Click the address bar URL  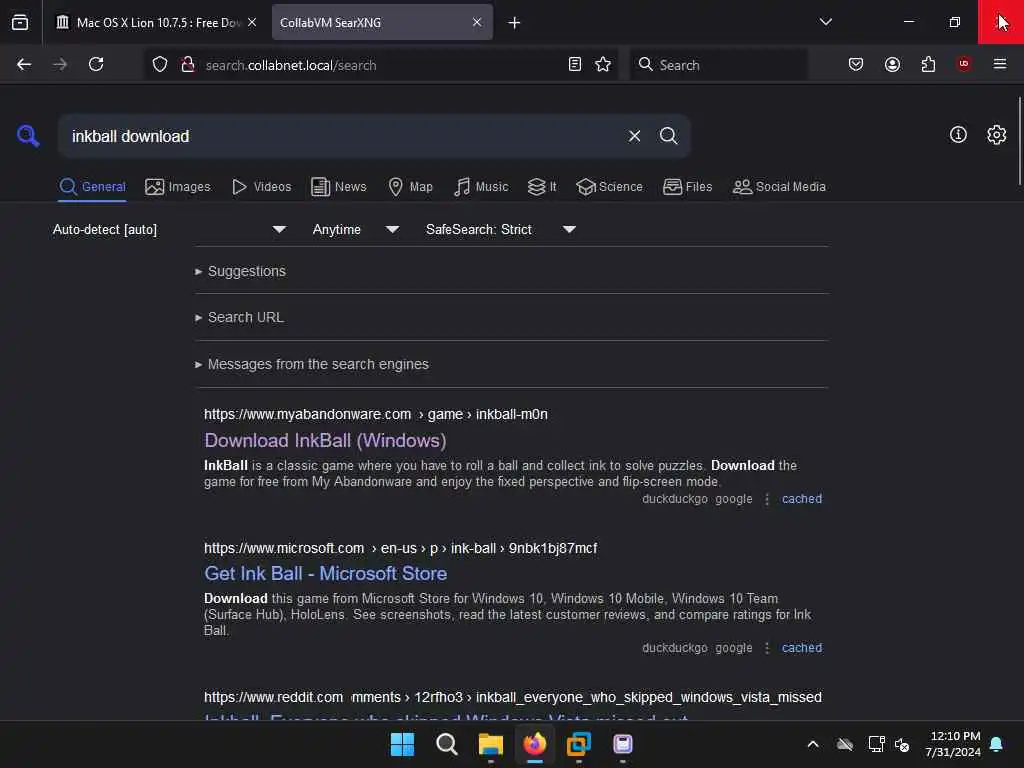click(291, 65)
